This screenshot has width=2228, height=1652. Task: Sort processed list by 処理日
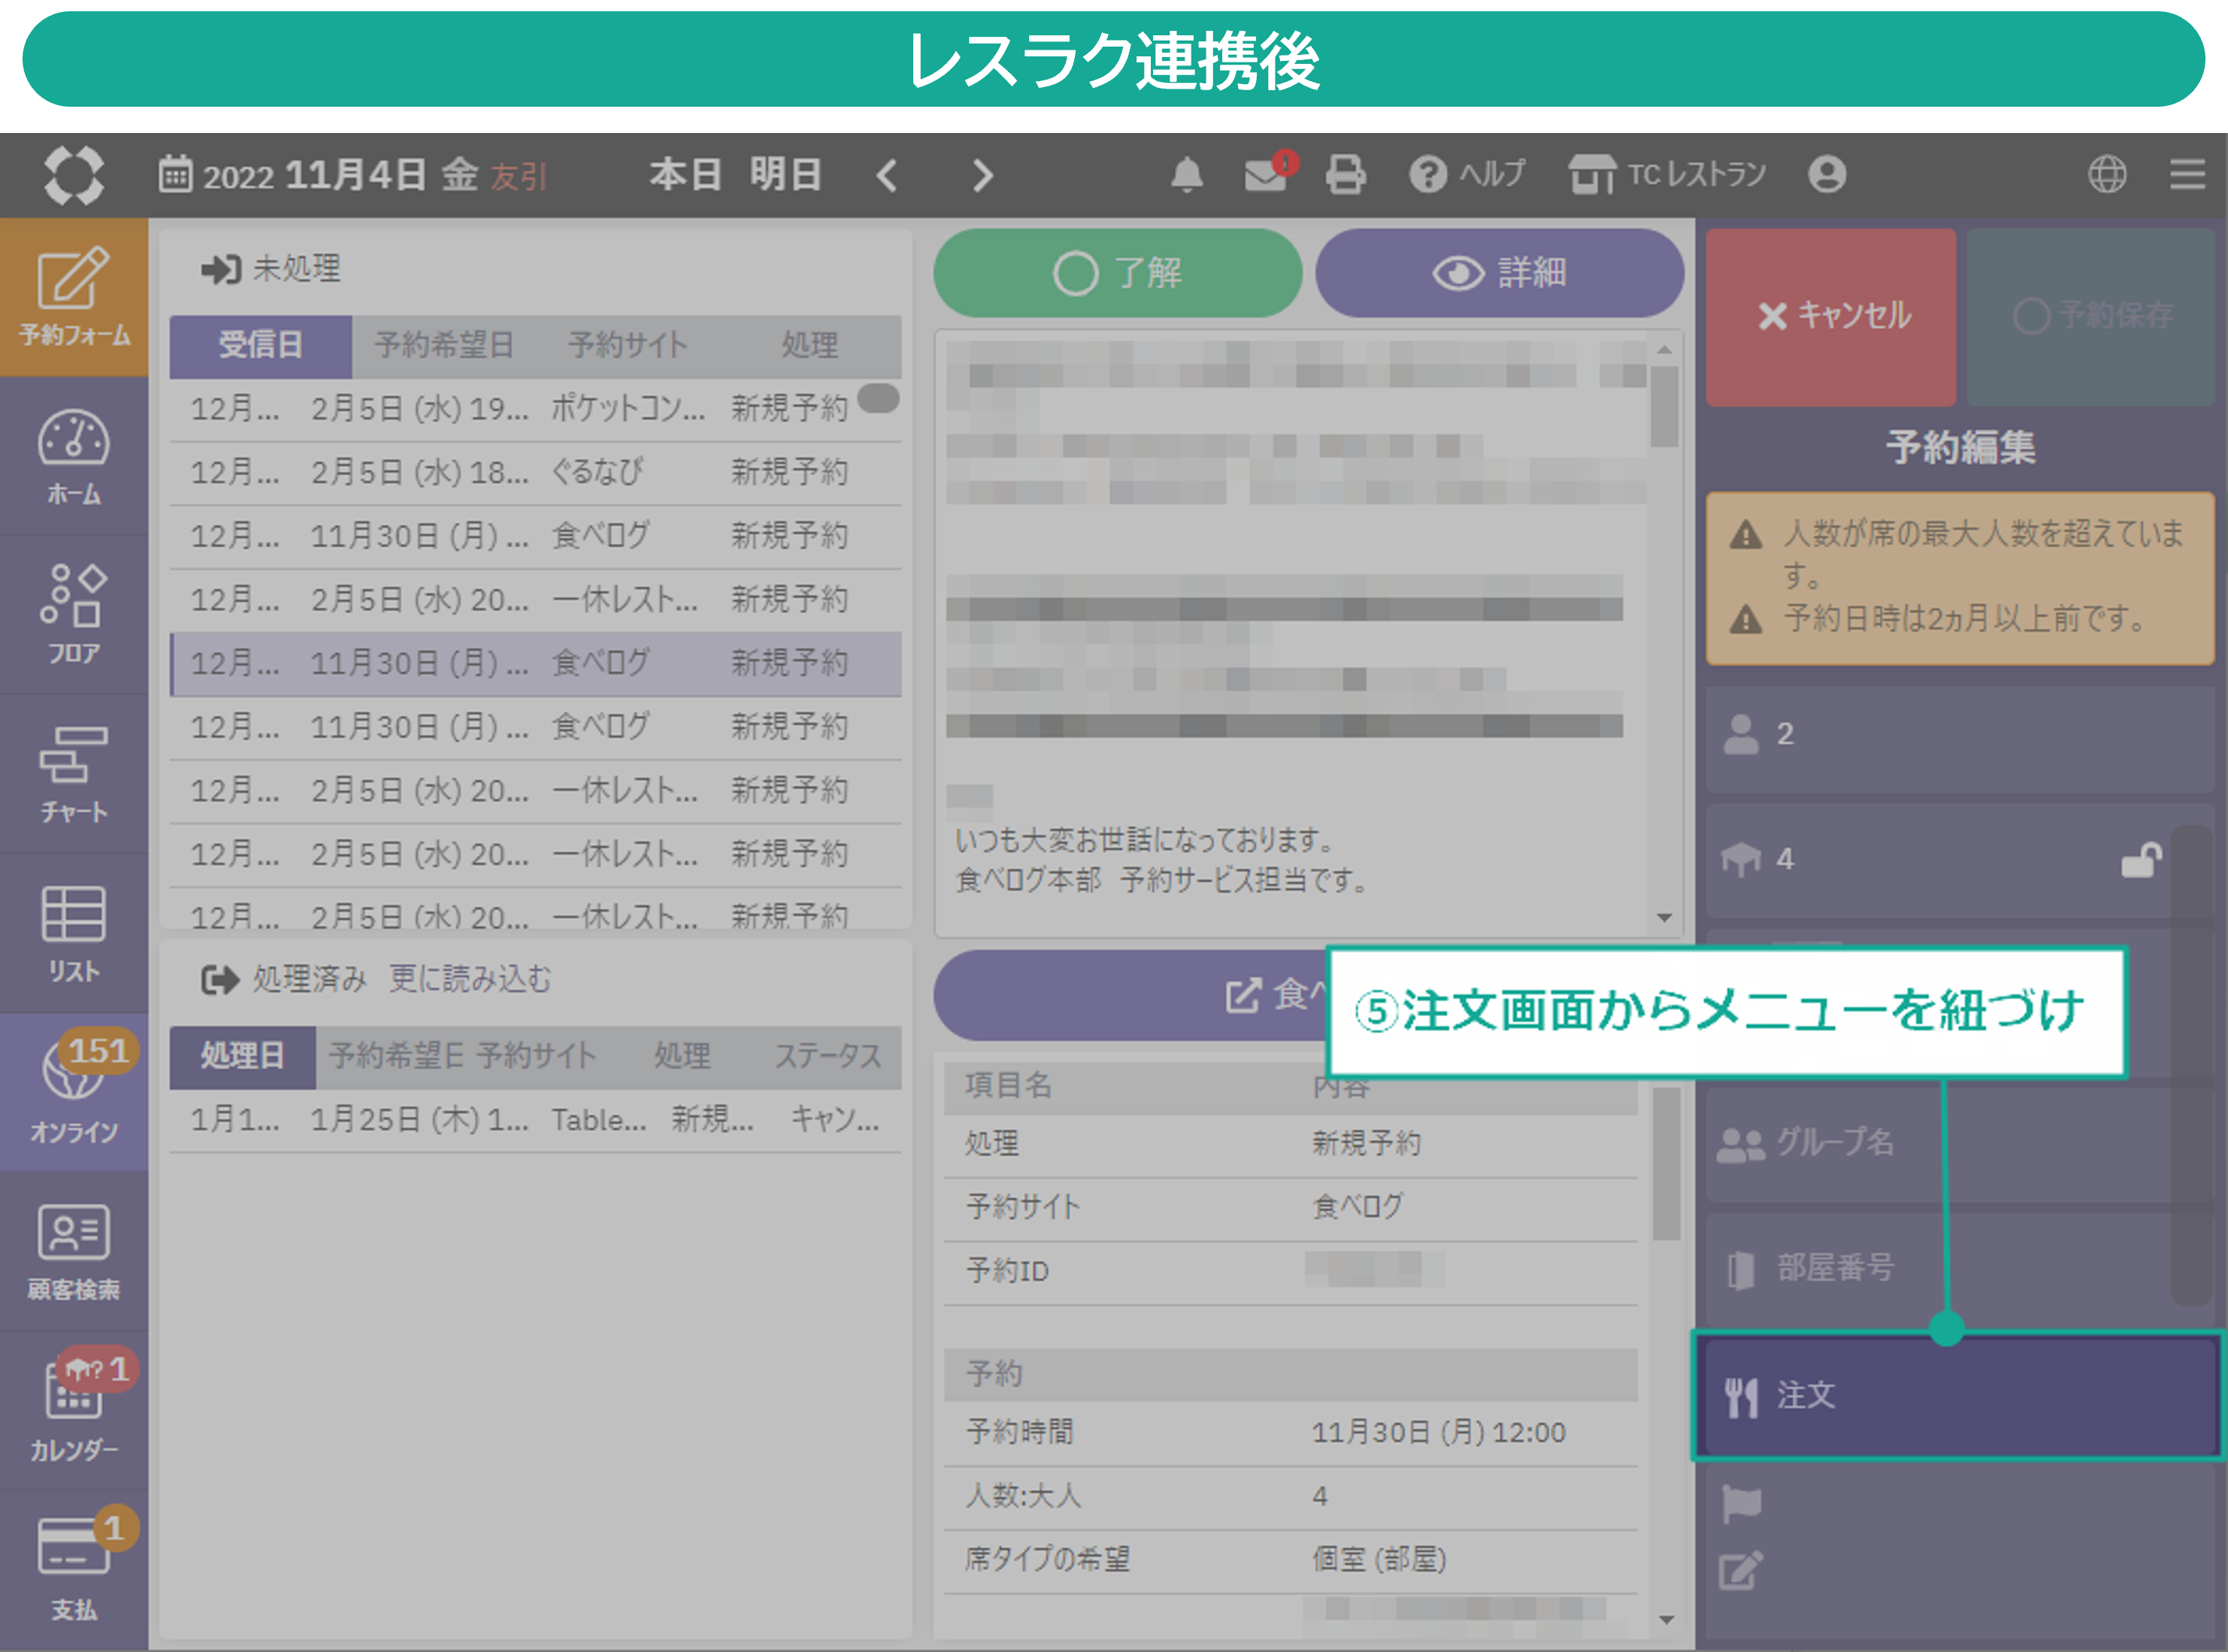tap(243, 1057)
